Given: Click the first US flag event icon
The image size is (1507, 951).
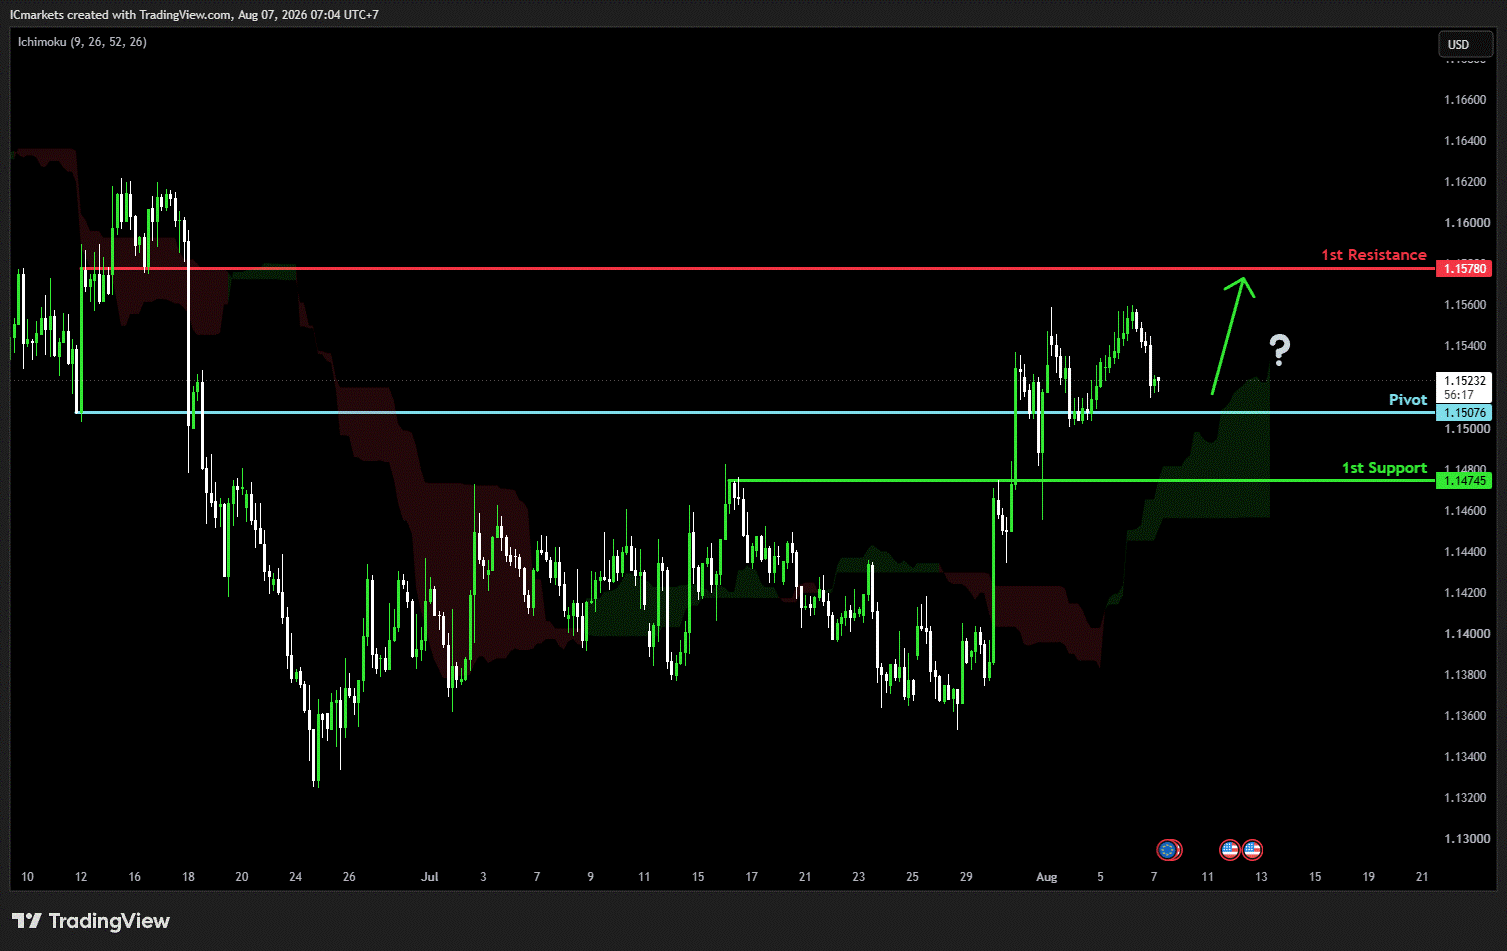Looking at the screenshot, I should [x=1230, y=850].
